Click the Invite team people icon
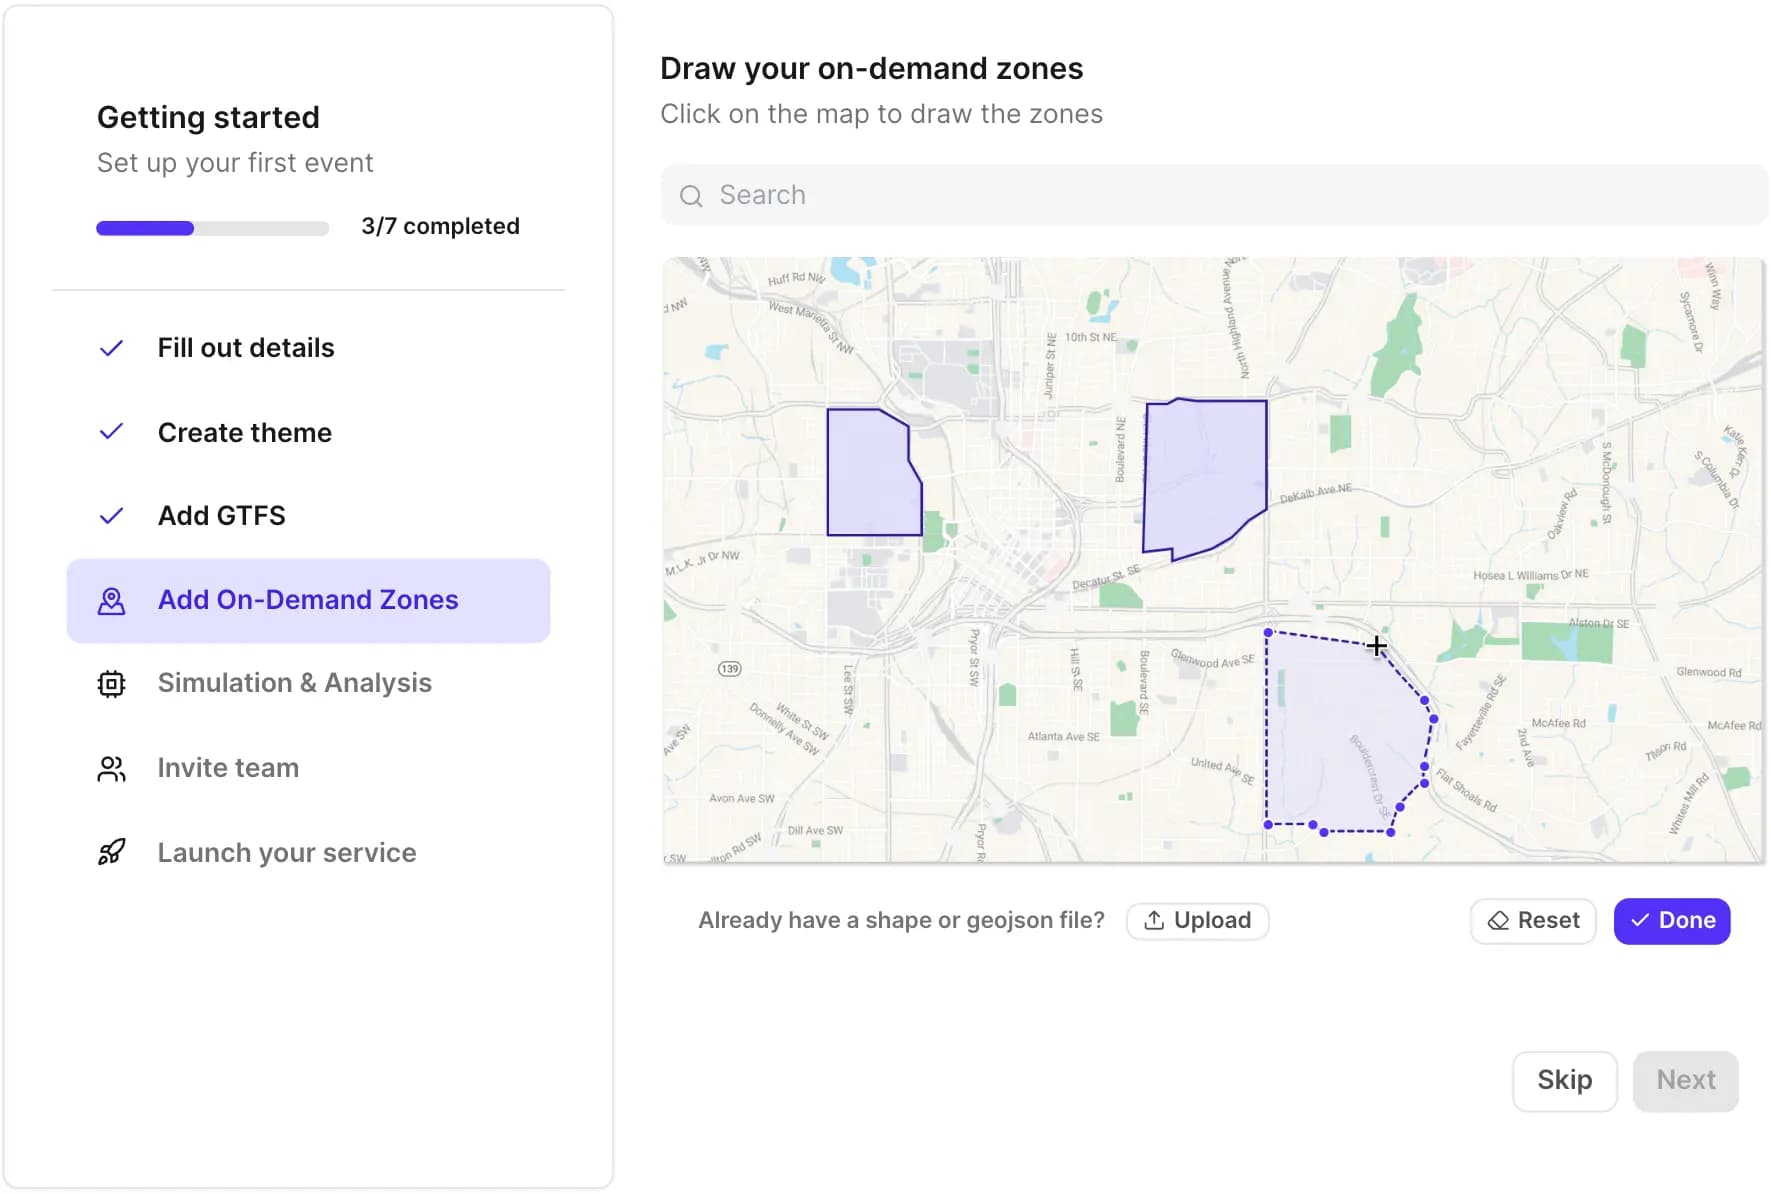 tap(111, 768)
